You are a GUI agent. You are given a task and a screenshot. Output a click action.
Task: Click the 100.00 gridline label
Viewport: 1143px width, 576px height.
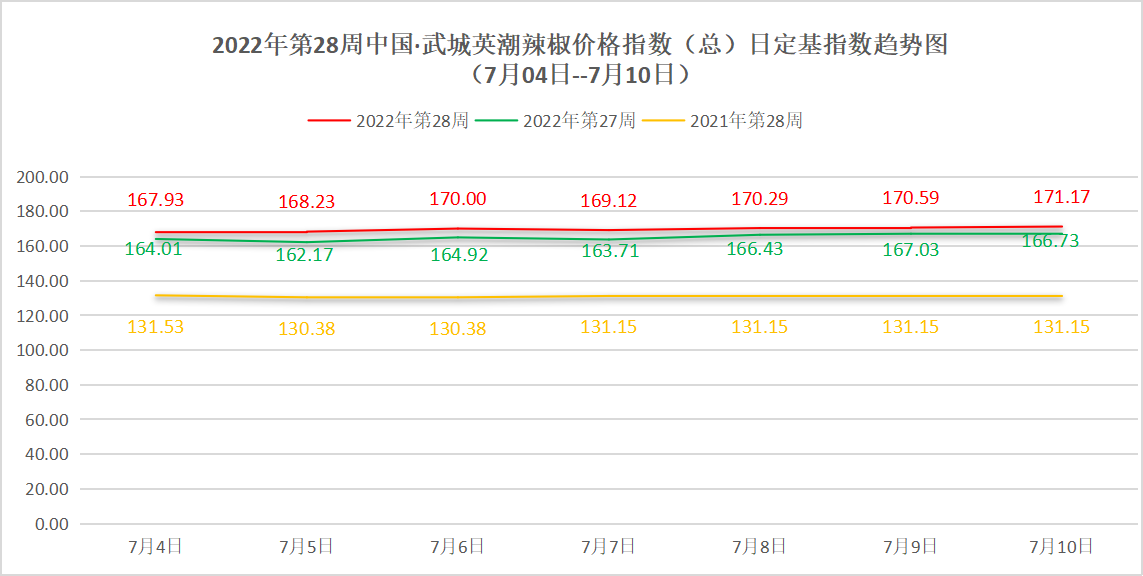click(42, 348)
